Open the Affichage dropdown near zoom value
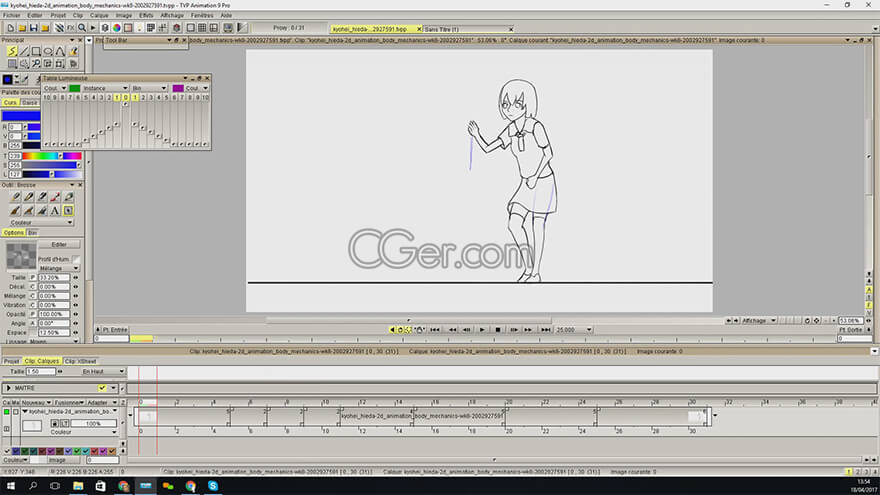 tap(759, 320)
